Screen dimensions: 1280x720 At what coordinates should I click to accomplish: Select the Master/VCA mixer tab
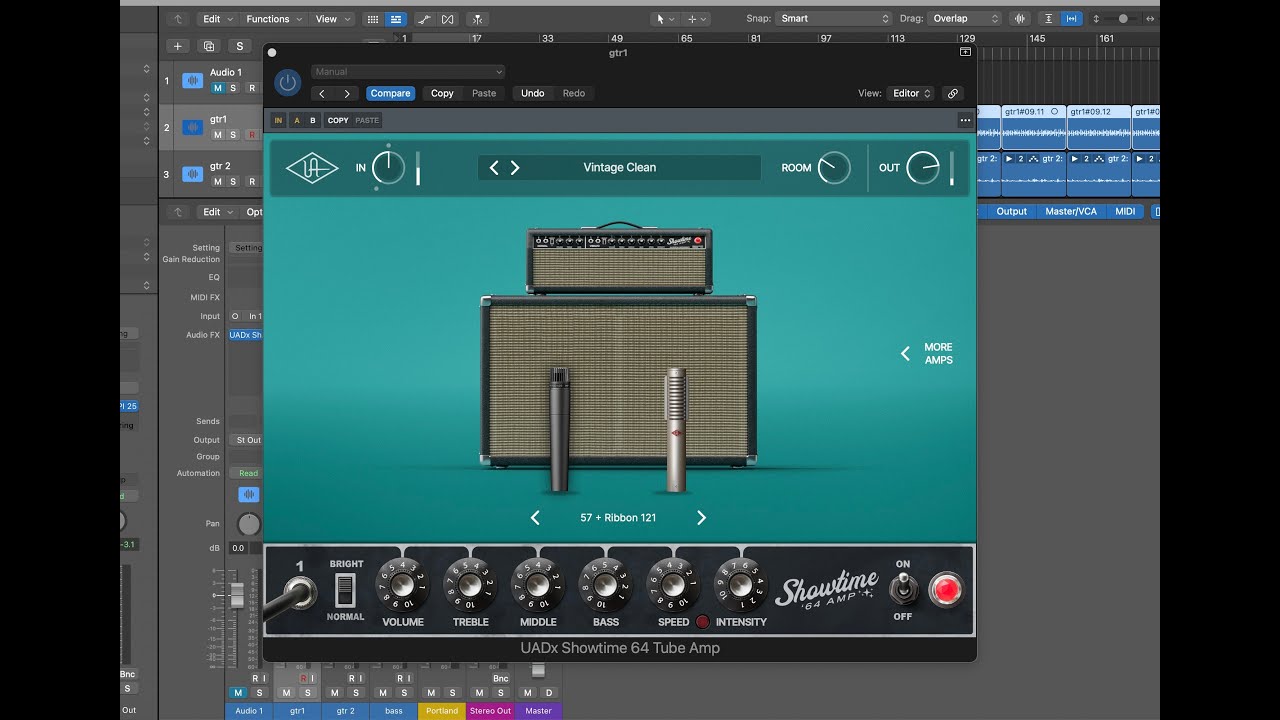[x=1072, y=211]
